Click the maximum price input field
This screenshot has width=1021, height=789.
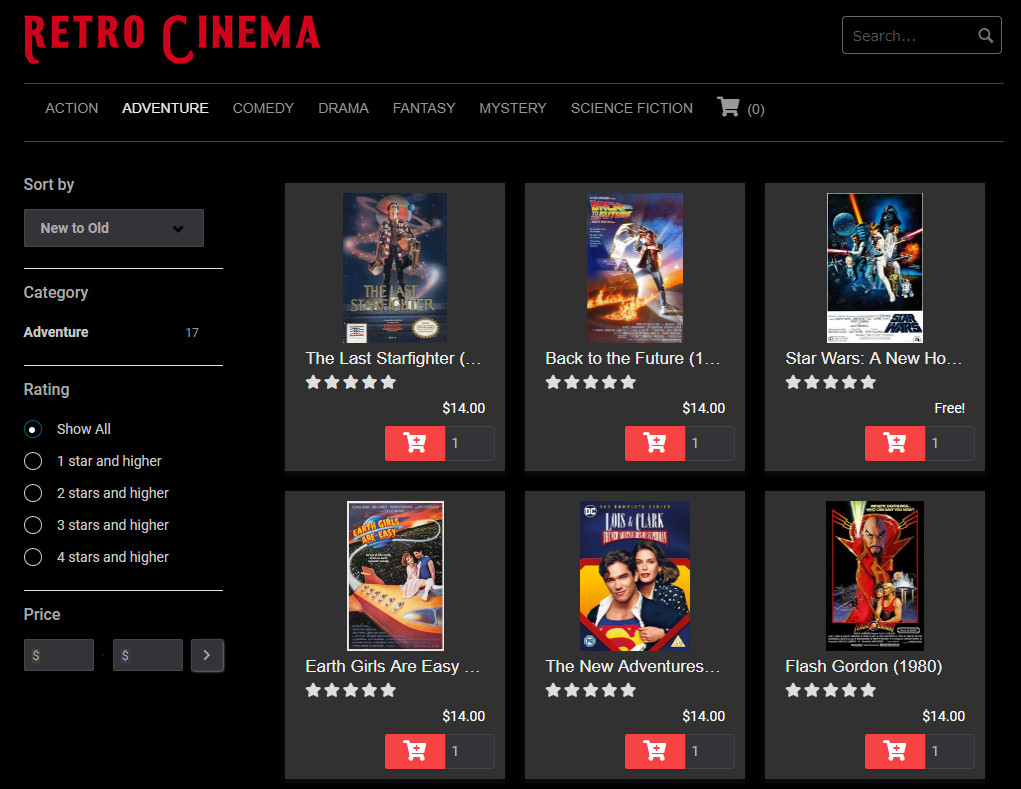tap(148, 655)
